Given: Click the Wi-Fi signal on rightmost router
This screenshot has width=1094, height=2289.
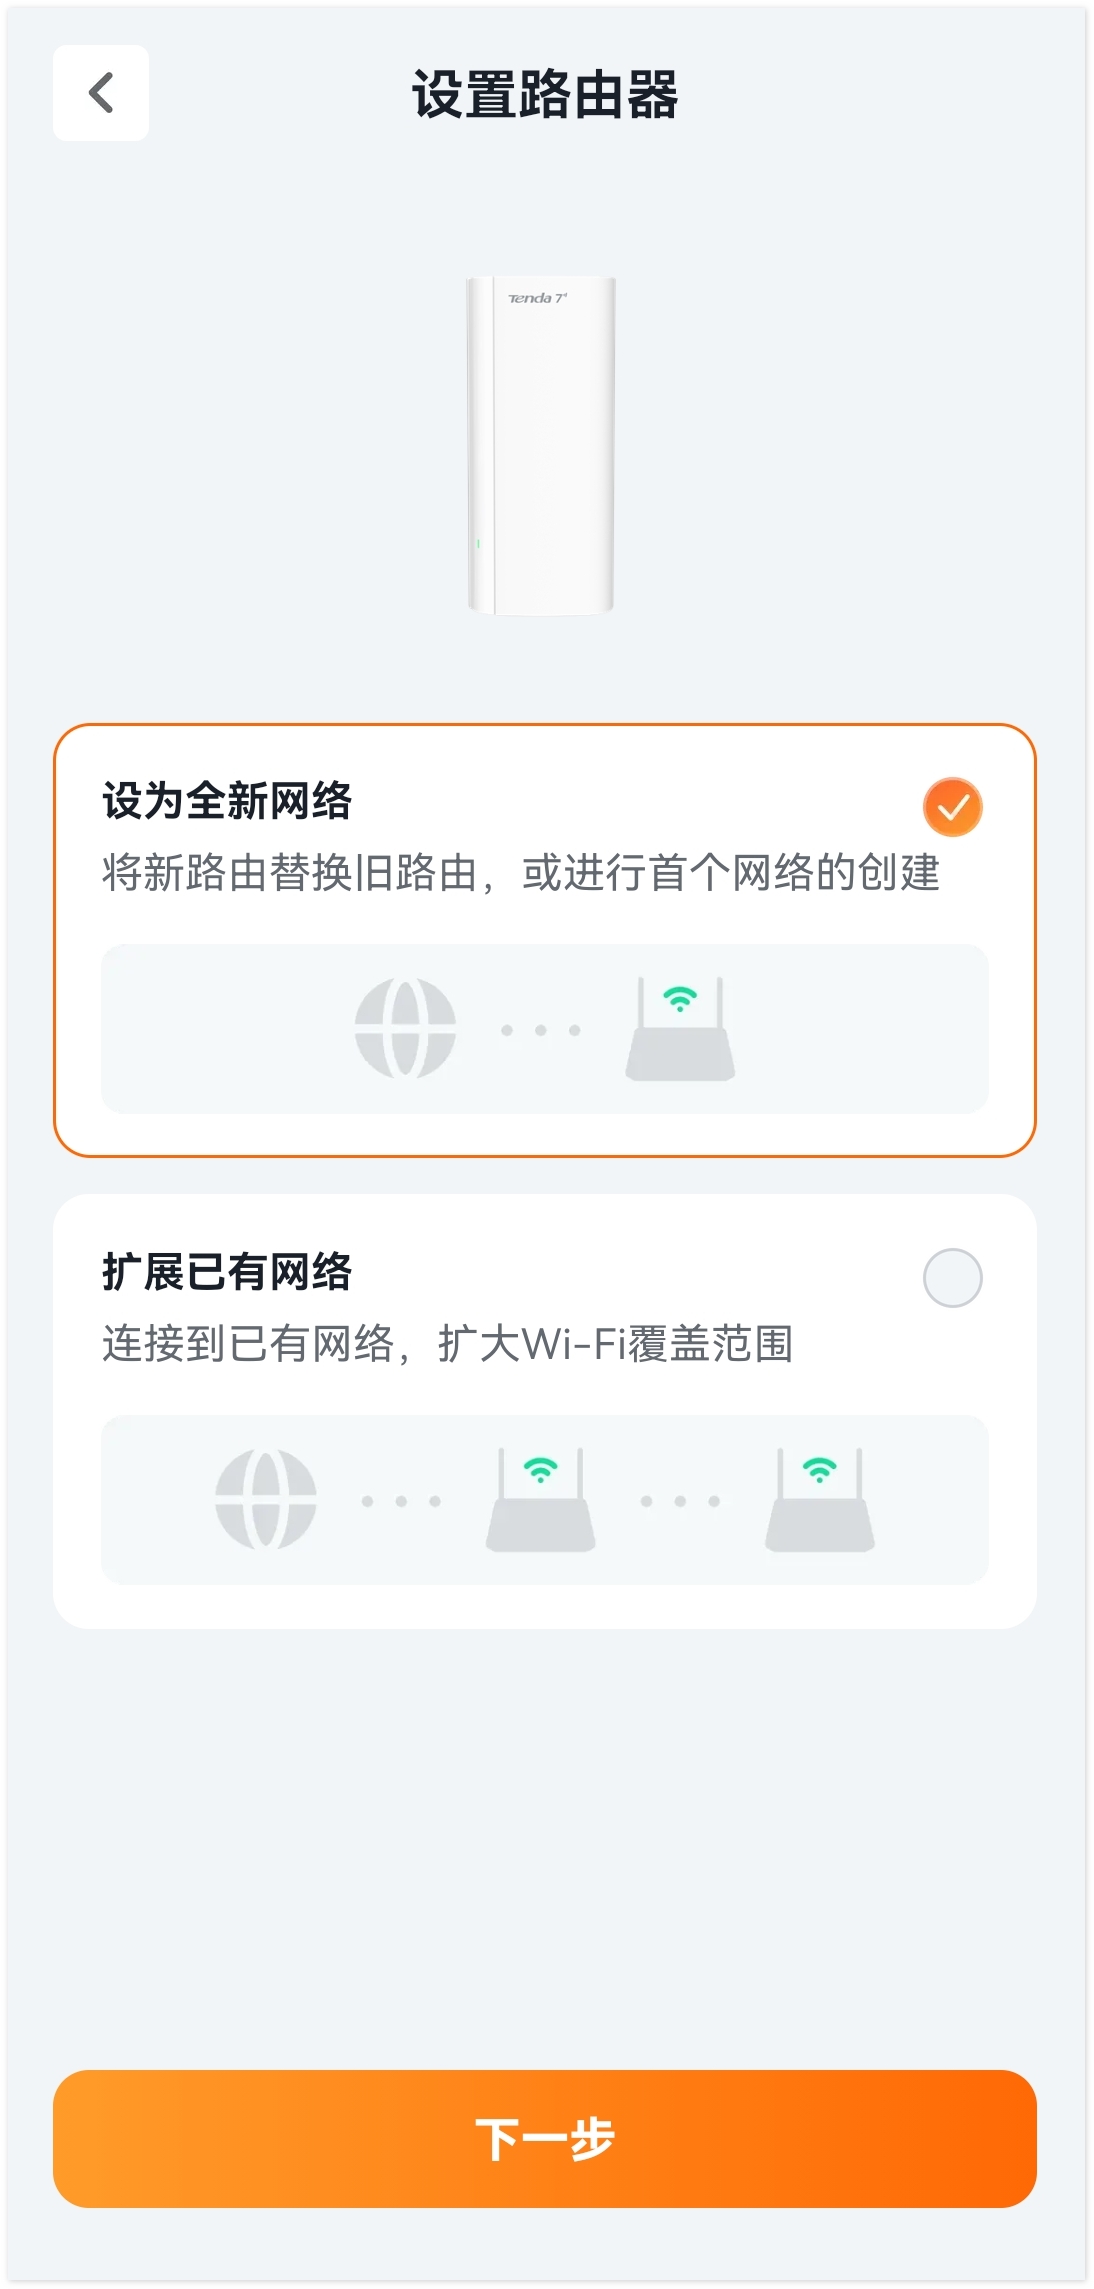Looking at the screenshot, I should coord(820,1469).
